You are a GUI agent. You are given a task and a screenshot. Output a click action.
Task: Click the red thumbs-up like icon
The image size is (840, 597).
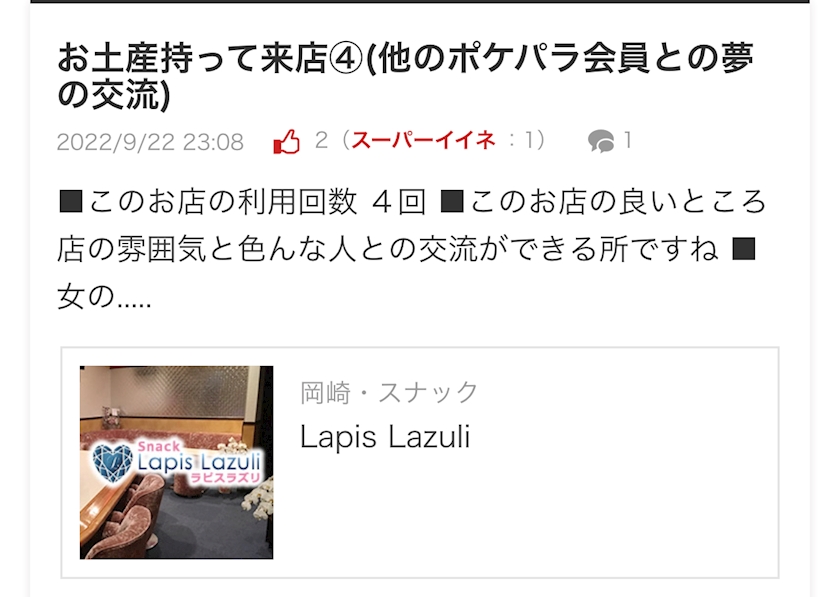coord(287,141)
